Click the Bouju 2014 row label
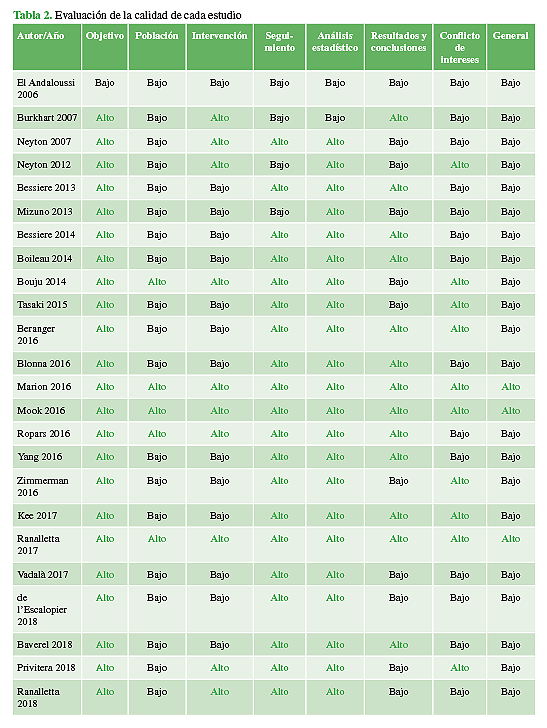The width and height of the screenshot is (547, 728). 41,282
